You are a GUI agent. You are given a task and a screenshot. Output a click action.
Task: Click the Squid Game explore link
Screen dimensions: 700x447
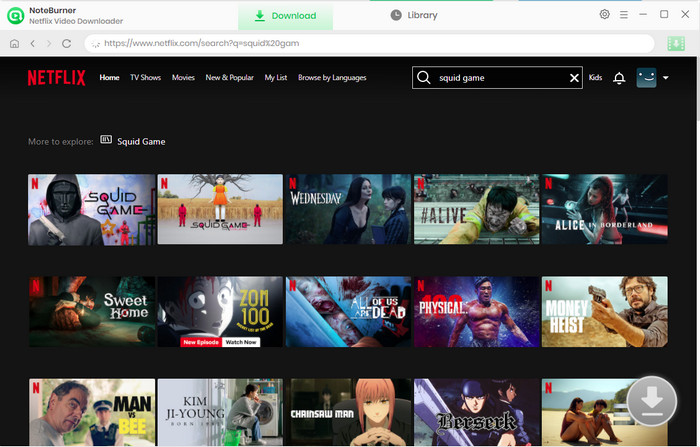point(141,142)
